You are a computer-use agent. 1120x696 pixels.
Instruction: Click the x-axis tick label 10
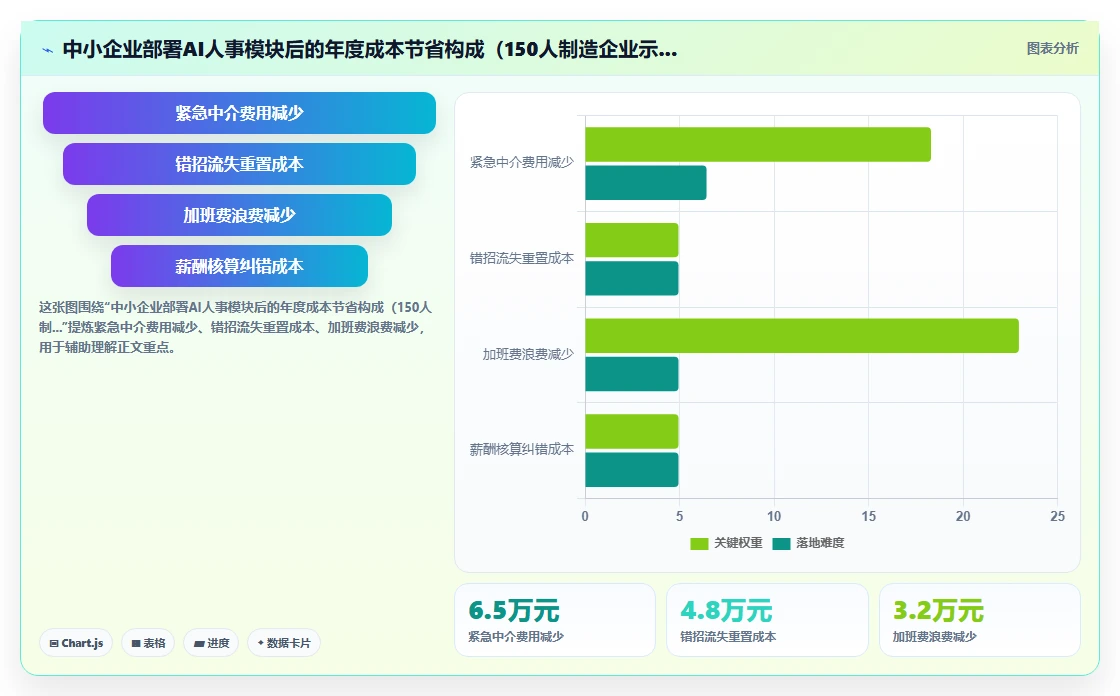click(774, 517)
